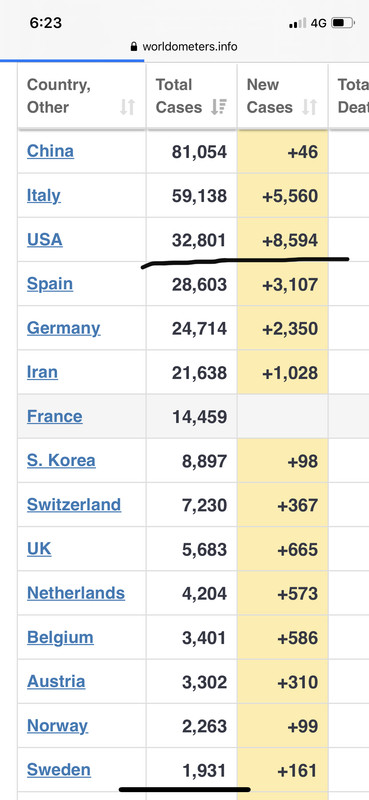Open the China country link
Image resolution: width=369 pixels, height=800 pixels.
click(x=51, y=151)
